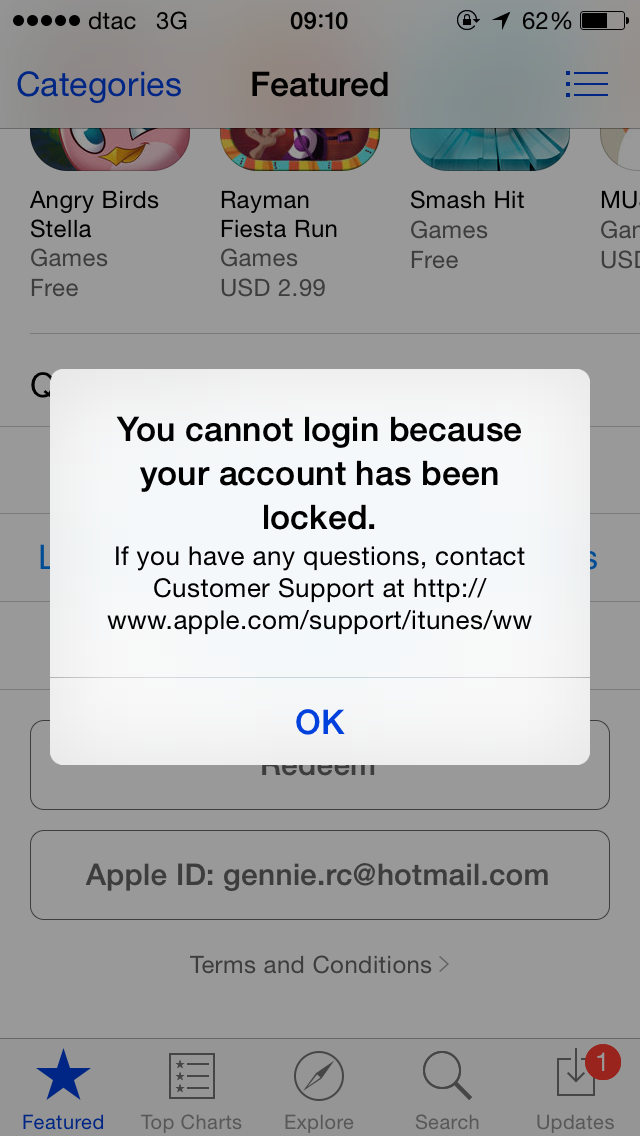640x1136 pixels.
Task: Open the Angry Birds Stella app icon
Action: (x=110, y=149)
